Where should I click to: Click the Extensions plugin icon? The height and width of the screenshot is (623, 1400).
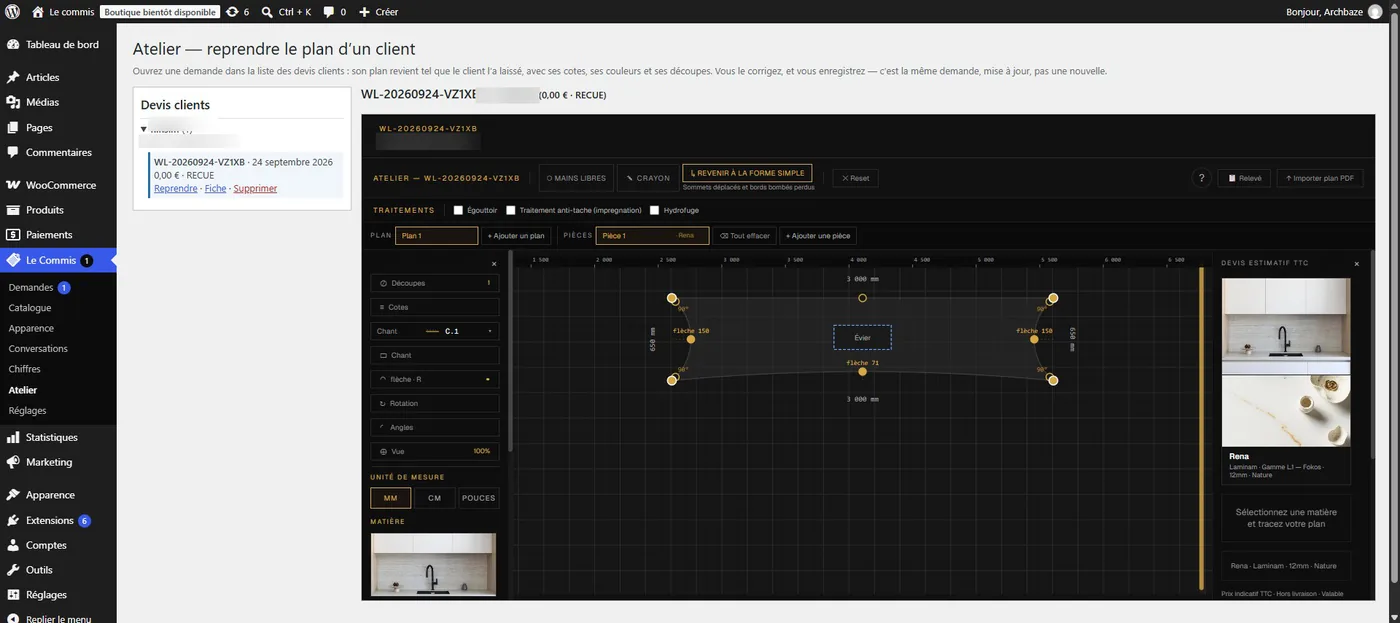click(13, 520)
